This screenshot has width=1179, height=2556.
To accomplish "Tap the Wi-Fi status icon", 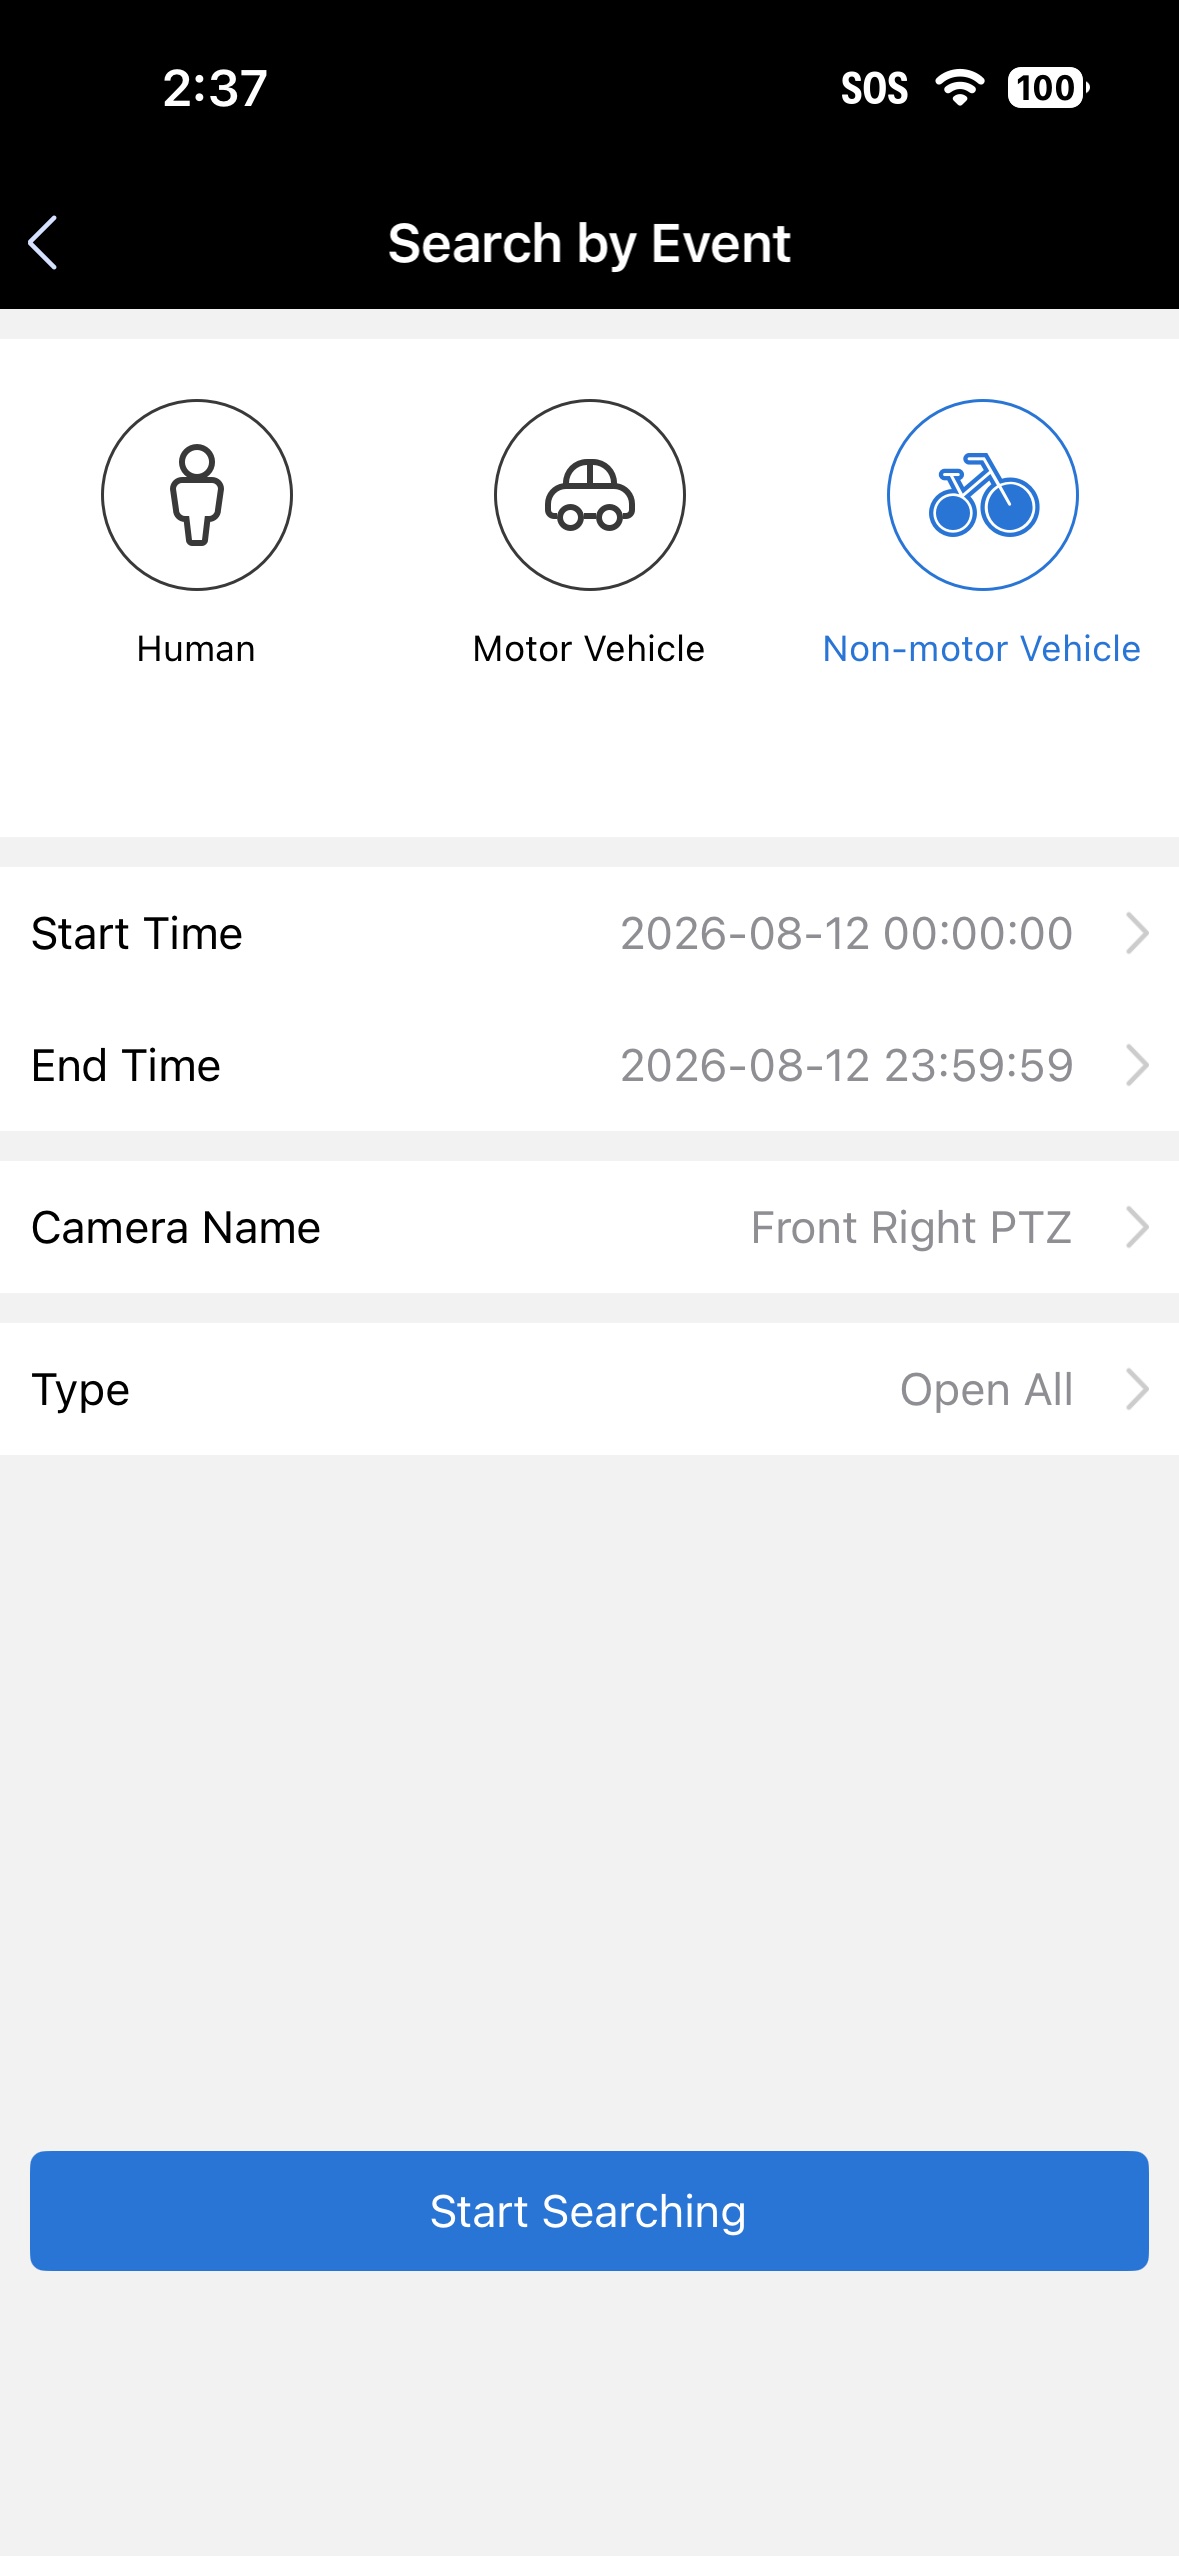I will pos(959,88).
